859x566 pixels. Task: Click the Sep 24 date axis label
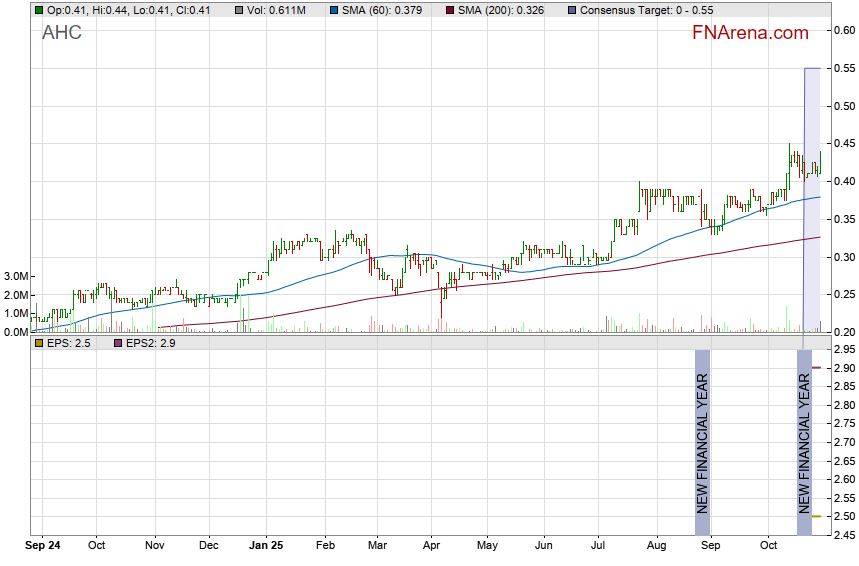42,547
